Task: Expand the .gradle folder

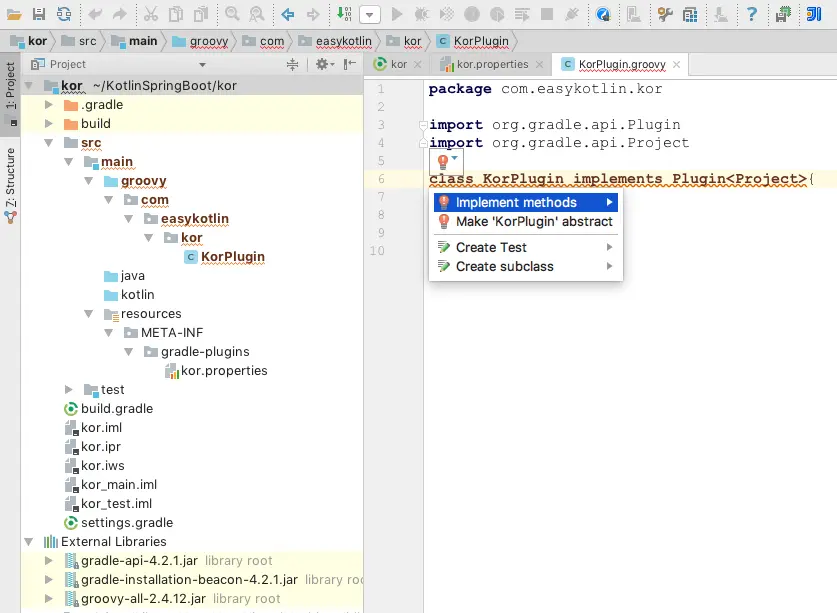Action: click(49, 105)
